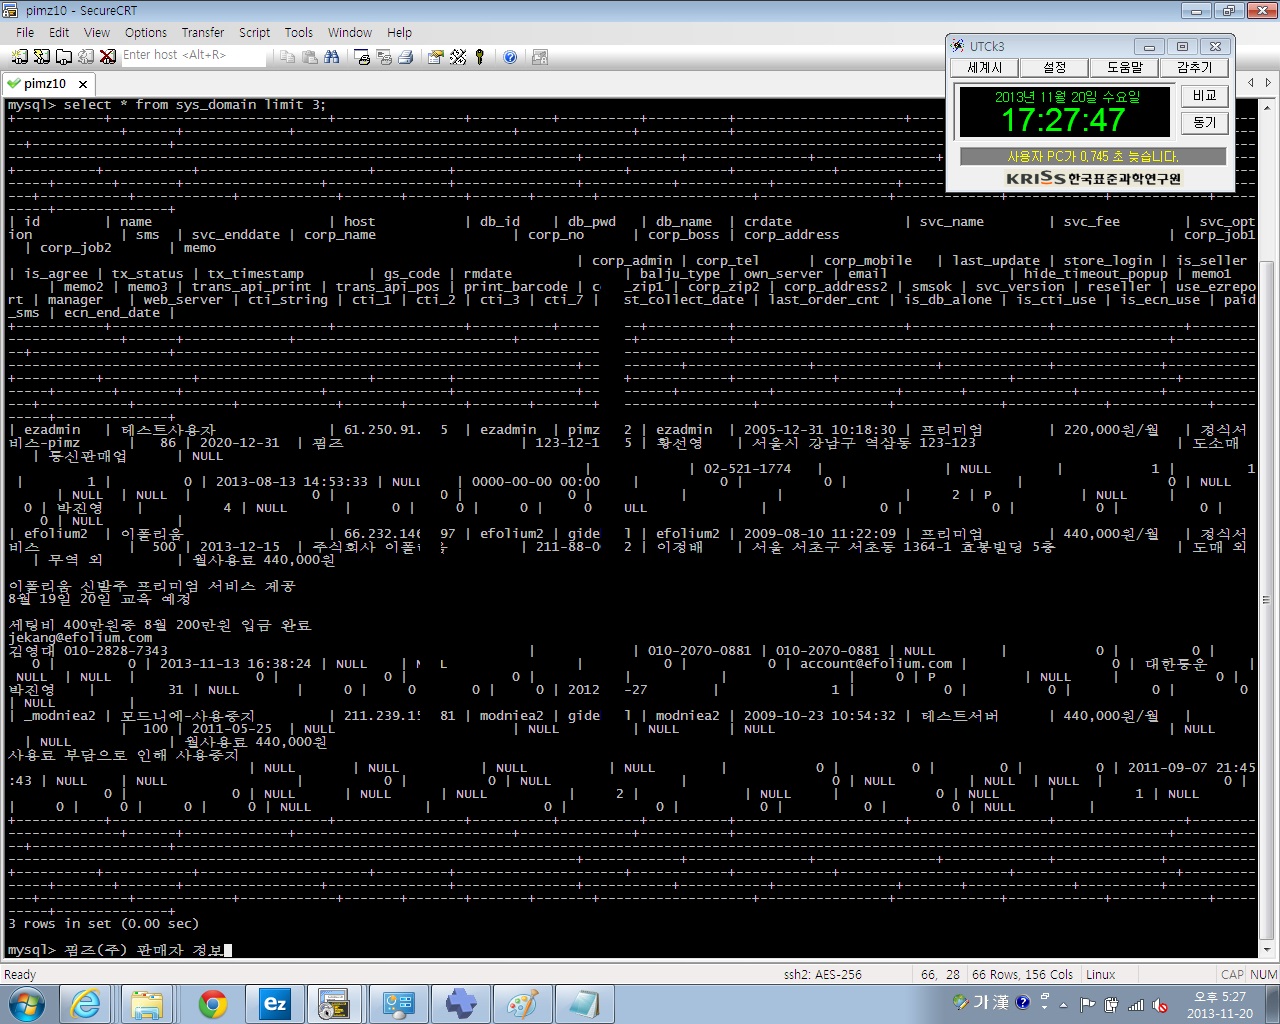Open the View menu

[97, 32]
